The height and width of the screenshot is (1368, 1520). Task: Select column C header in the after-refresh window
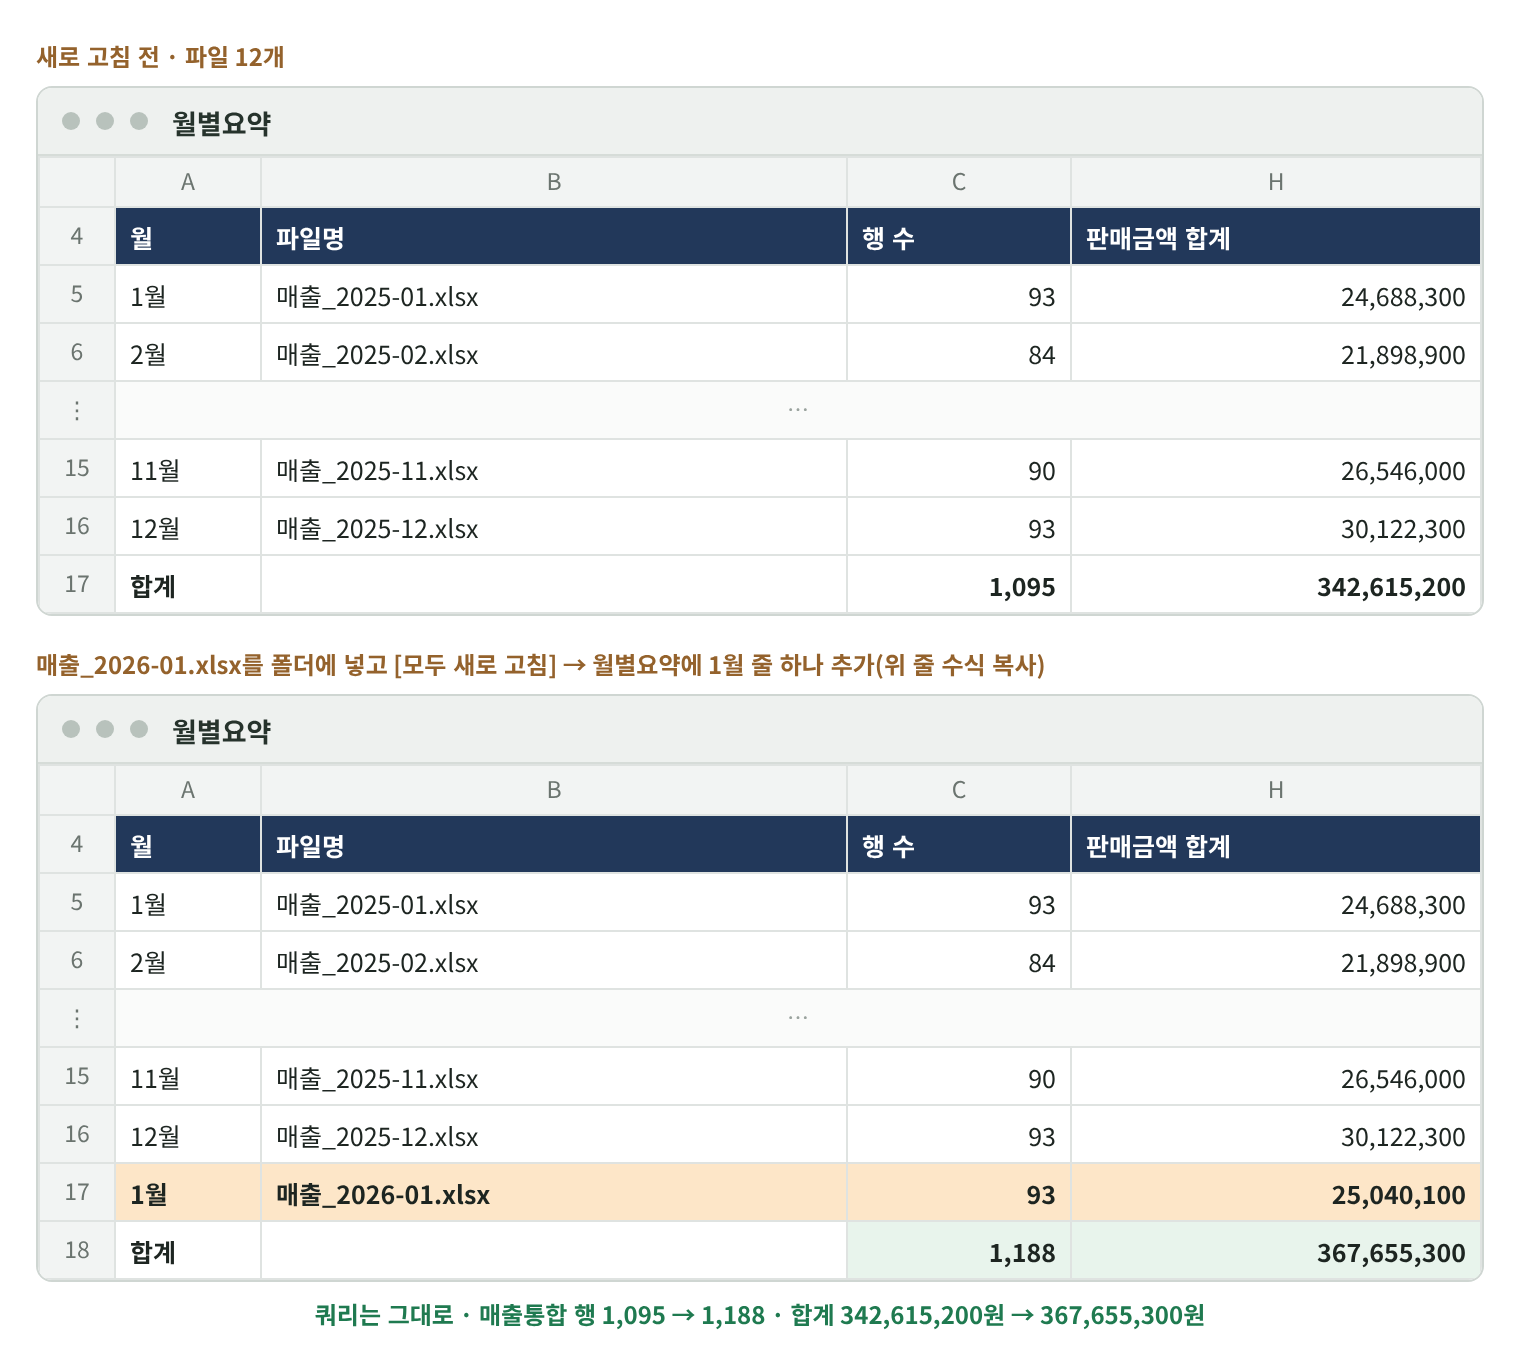958,790
